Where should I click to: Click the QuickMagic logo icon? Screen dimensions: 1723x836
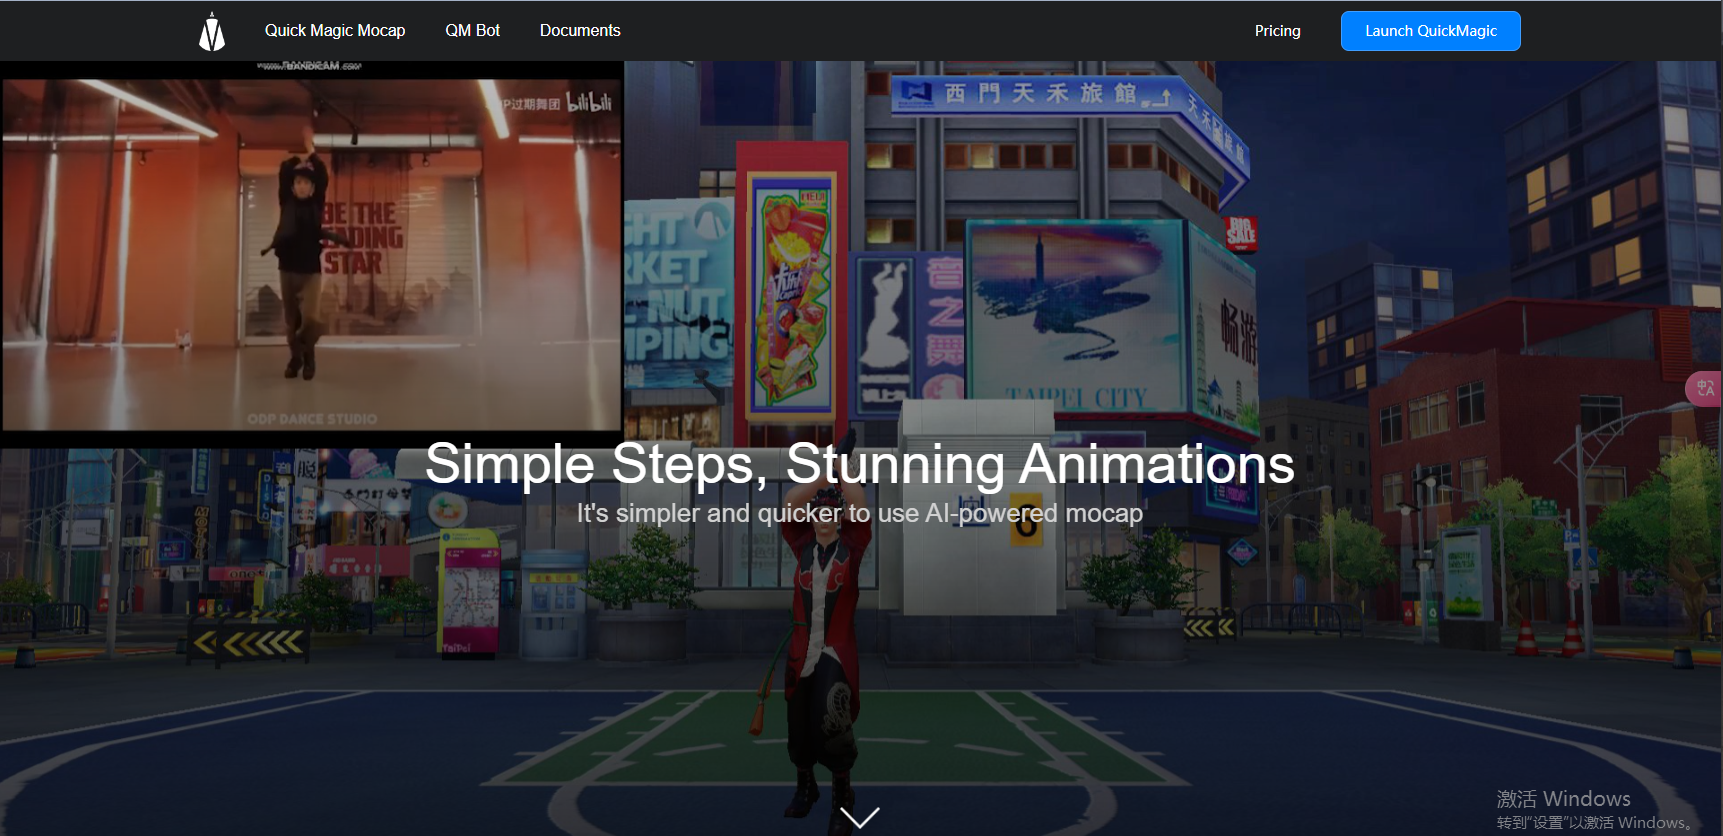pyautogui.click(x=212, y=31)
